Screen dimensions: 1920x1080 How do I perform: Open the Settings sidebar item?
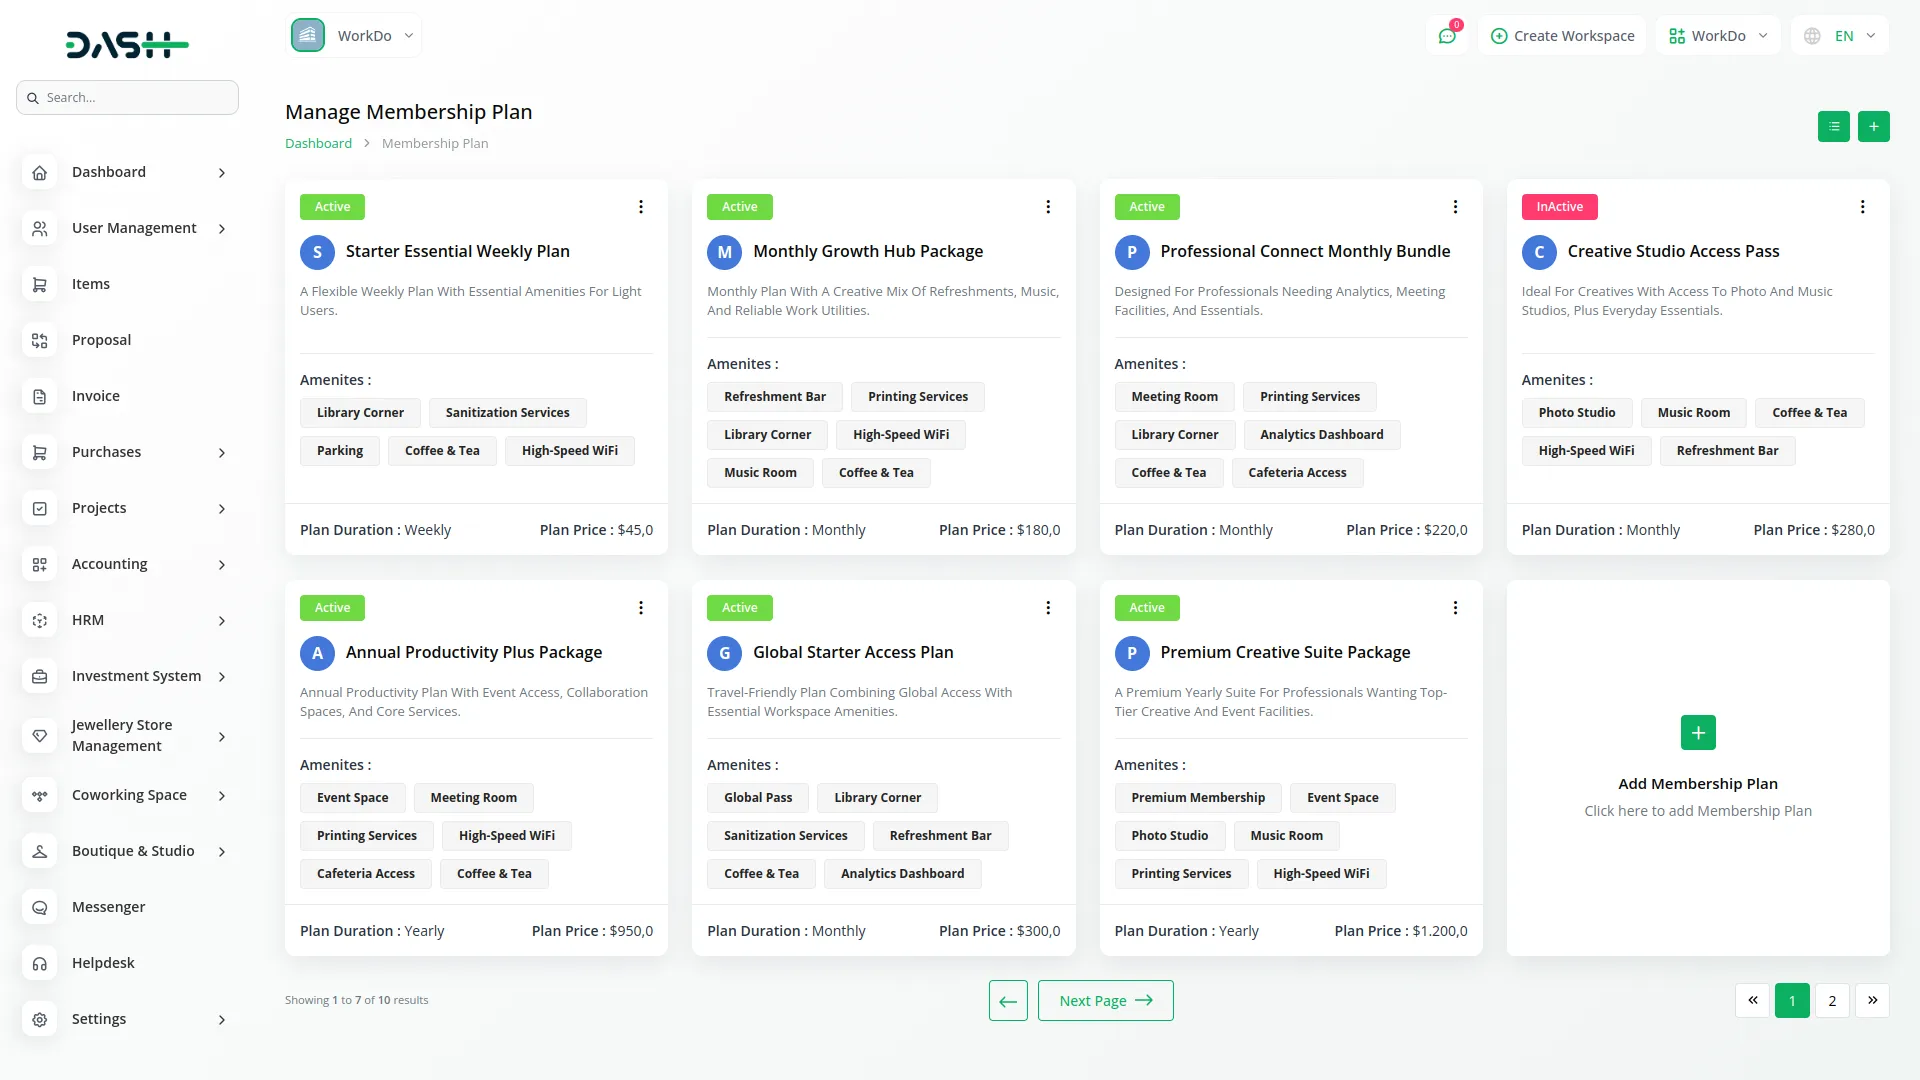pos(99,1019)
